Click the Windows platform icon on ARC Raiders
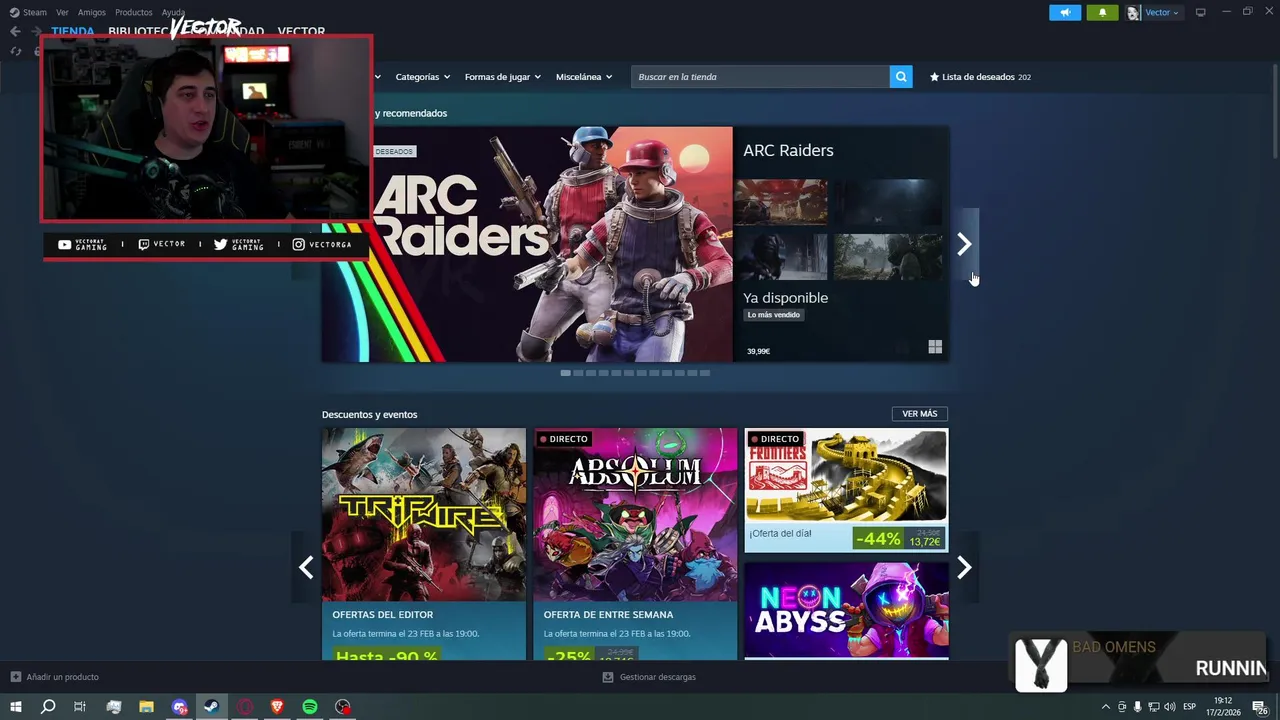Viewport: 1280px width, 720px height. click(935, 347)
